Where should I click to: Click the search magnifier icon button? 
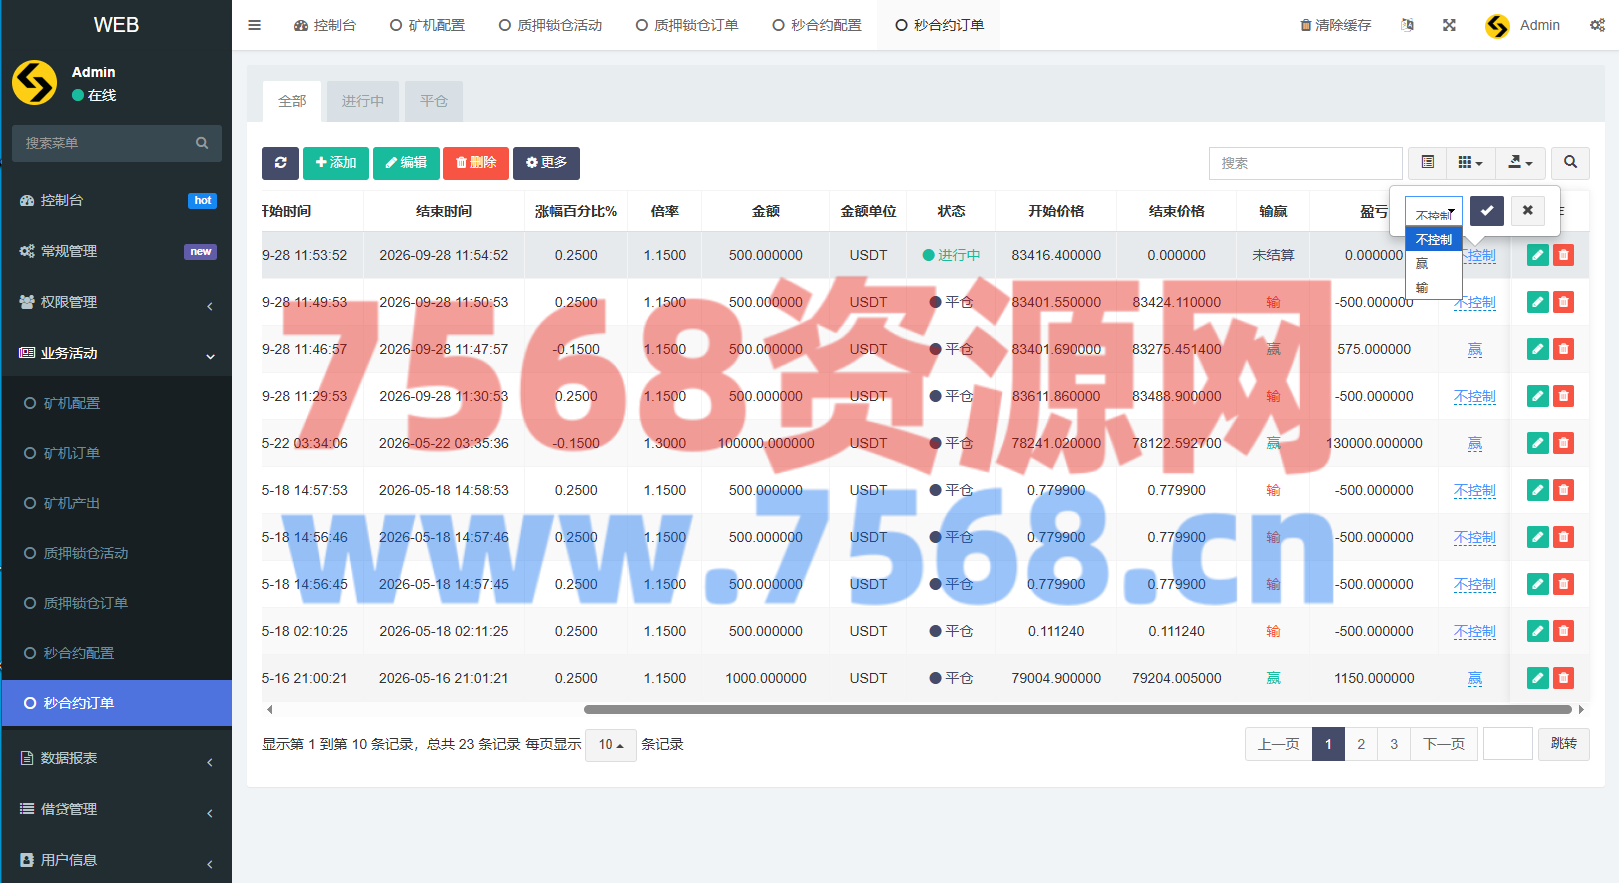[1570, 163]
